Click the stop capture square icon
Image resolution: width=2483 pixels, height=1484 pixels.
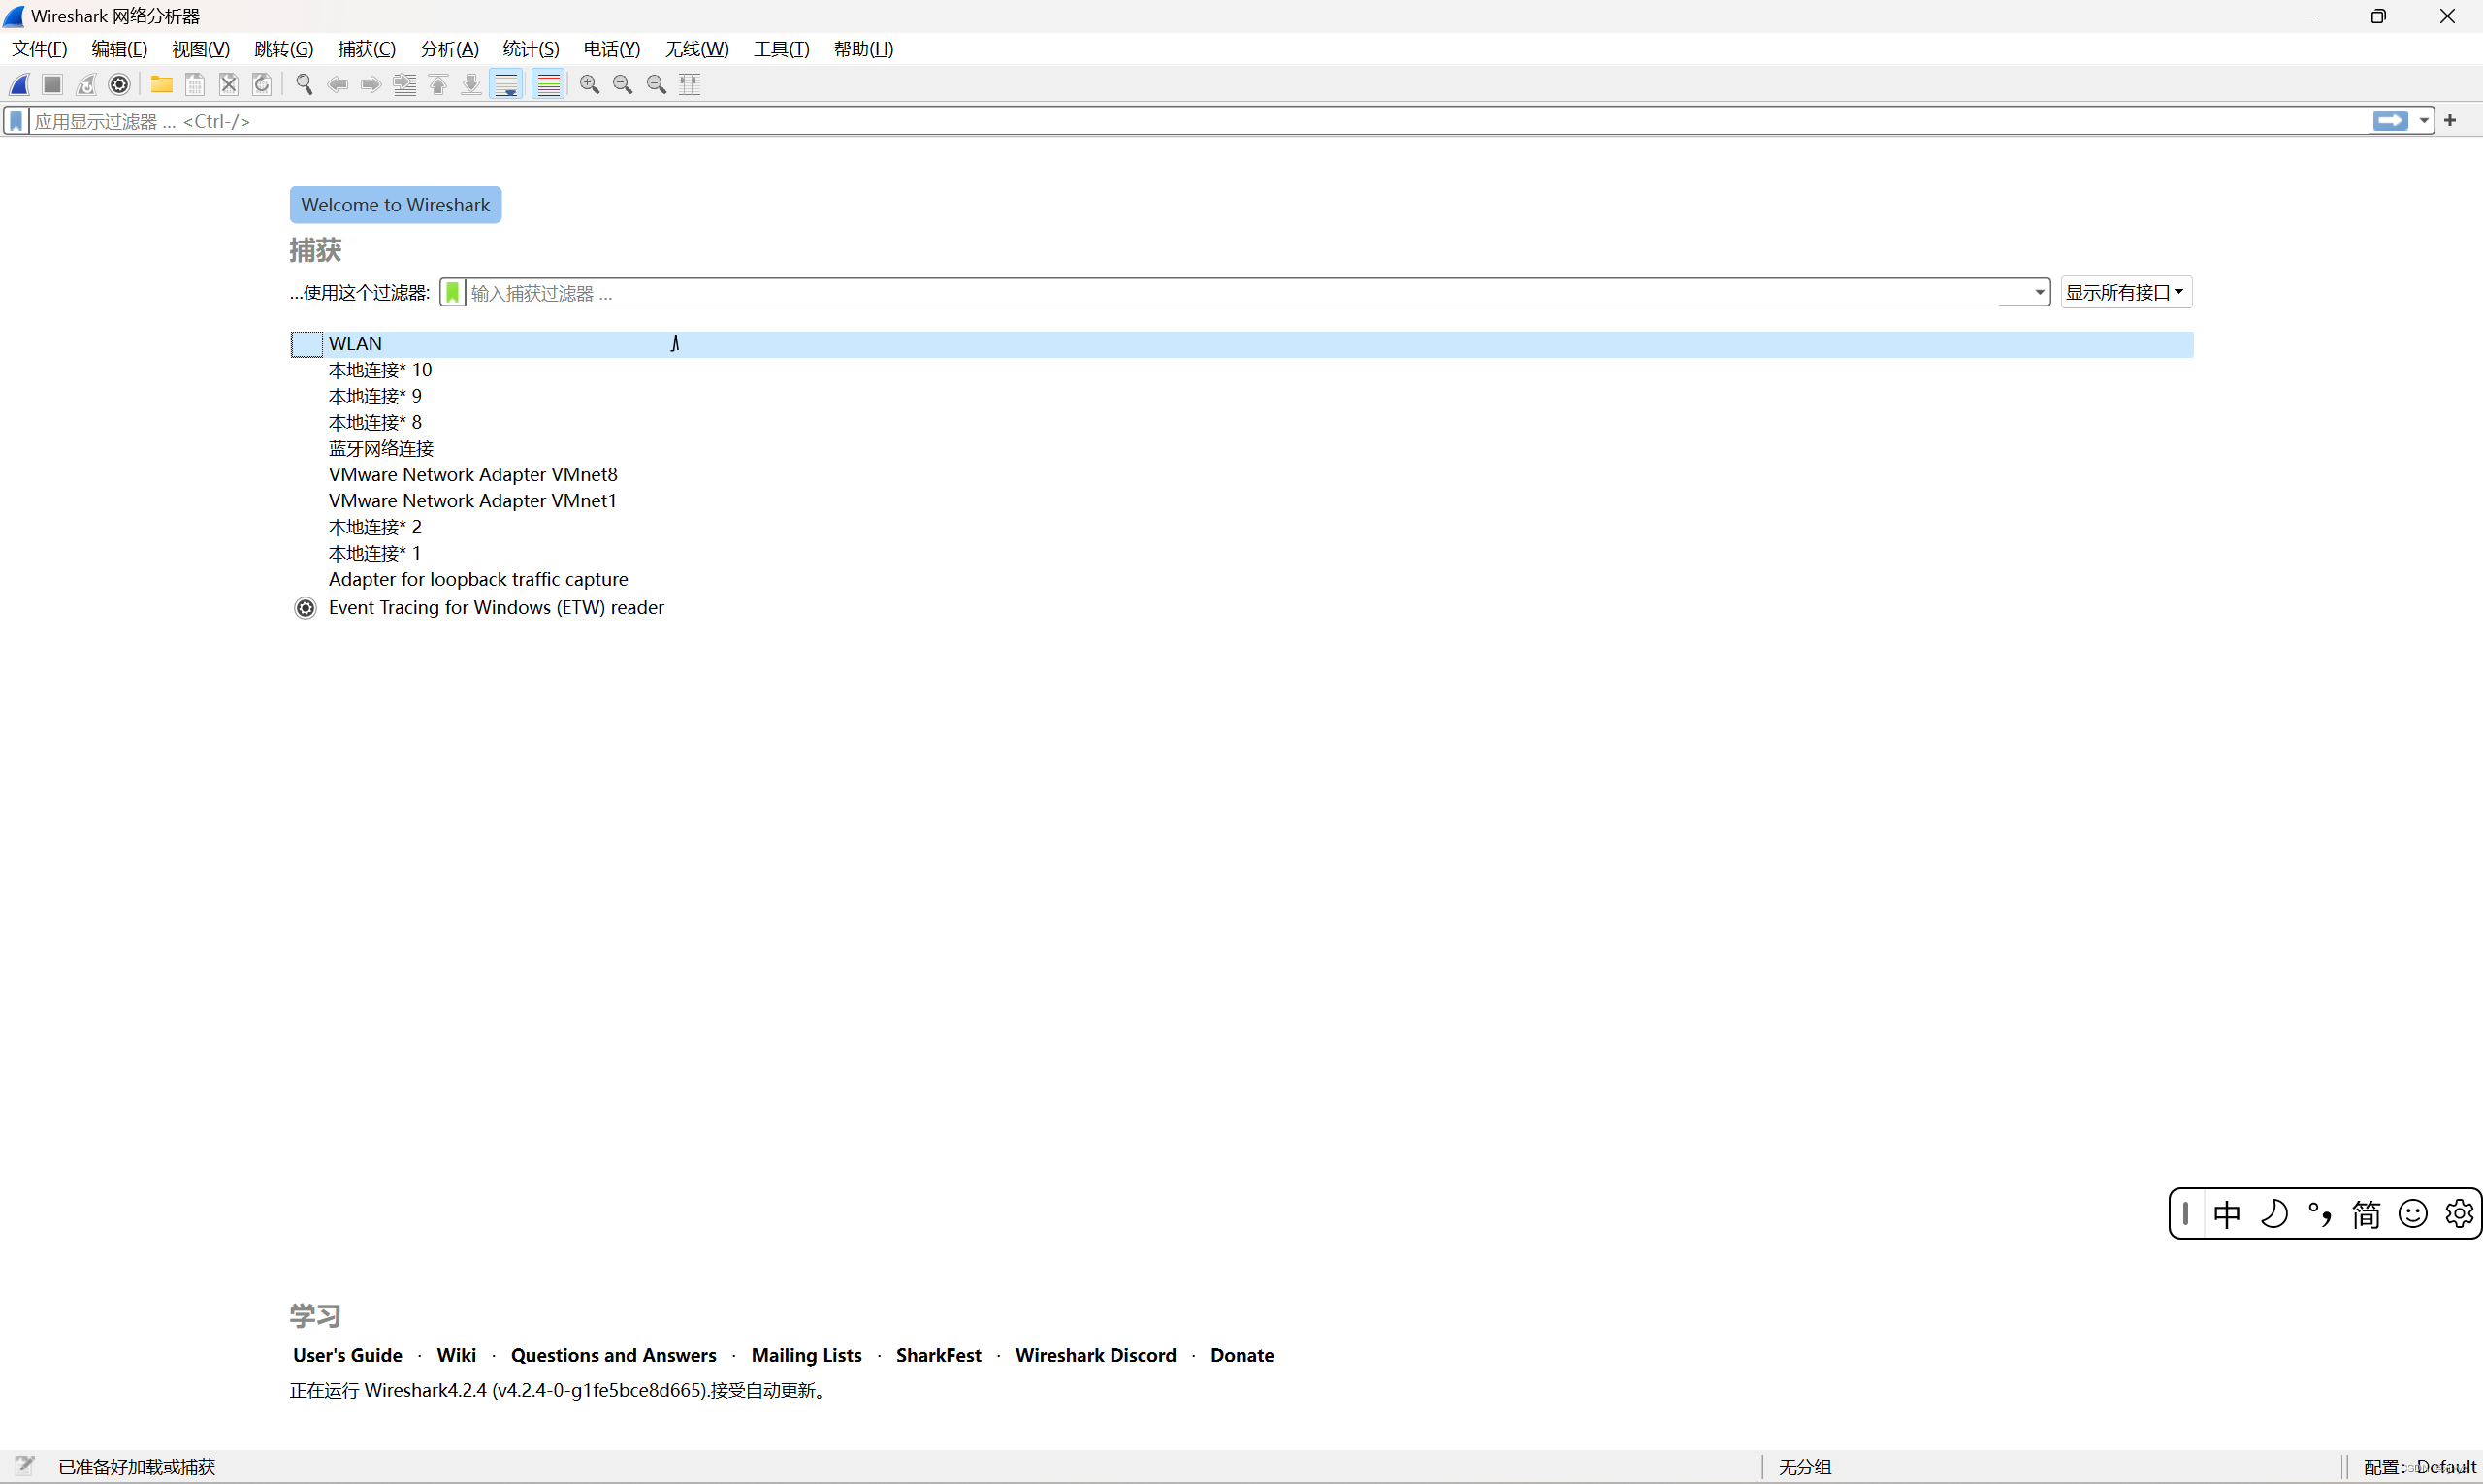click(53, 85)
